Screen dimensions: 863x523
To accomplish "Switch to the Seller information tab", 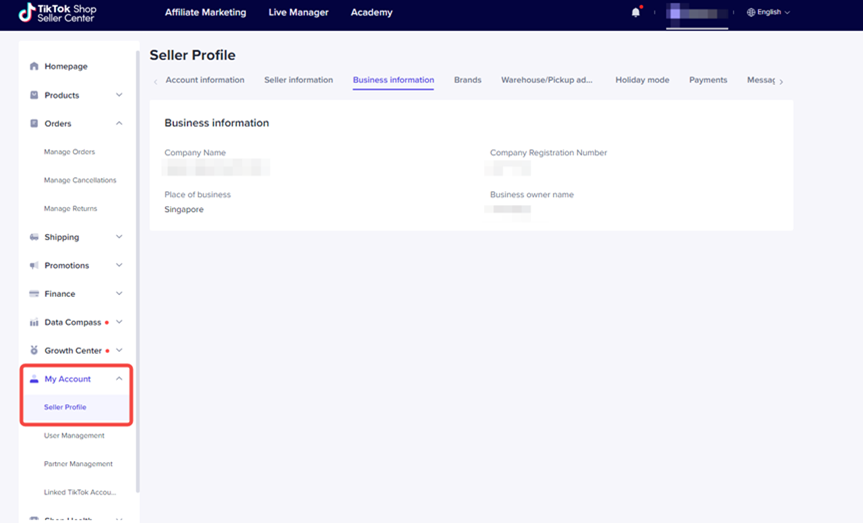I will (x=298, y=80).
